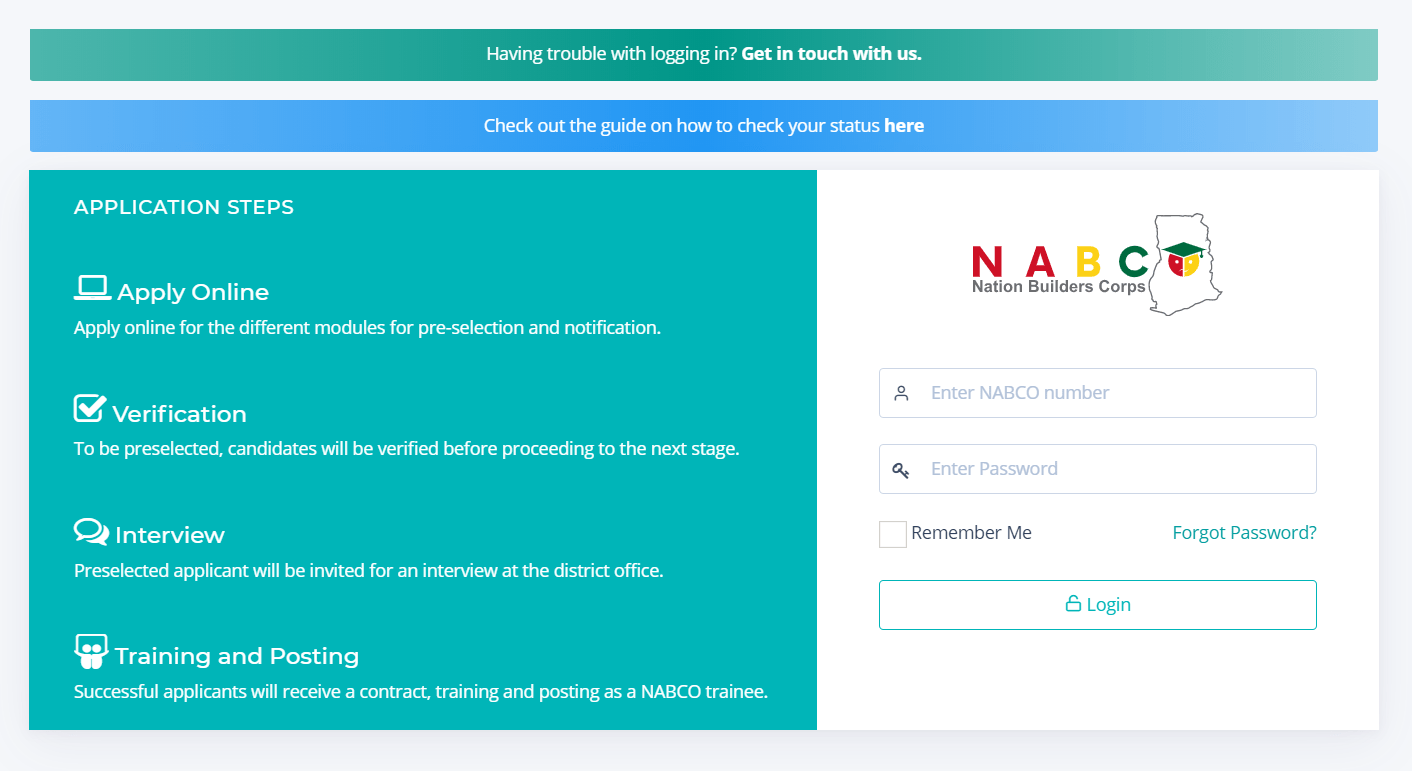Click the Training and Posting heading
1412x771 pixels.
point(237,657)
